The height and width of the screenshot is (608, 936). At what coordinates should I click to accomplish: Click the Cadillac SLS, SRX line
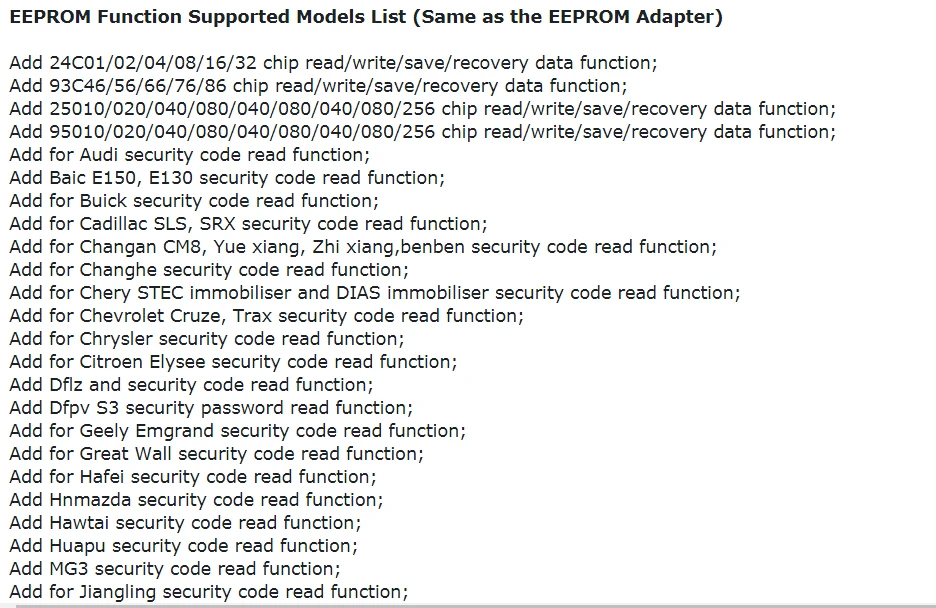(x=248, y=224)
